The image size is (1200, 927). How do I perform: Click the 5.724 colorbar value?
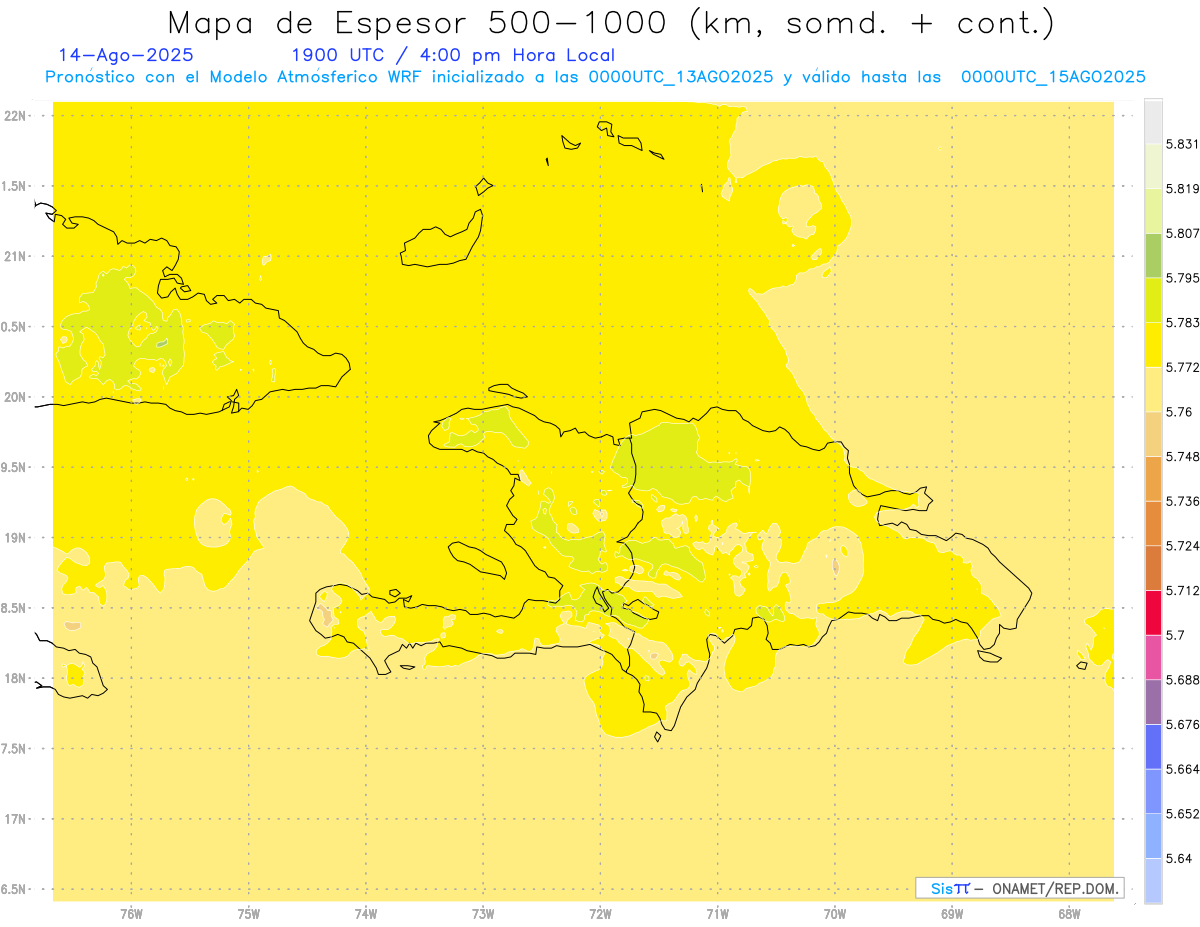1183,546
